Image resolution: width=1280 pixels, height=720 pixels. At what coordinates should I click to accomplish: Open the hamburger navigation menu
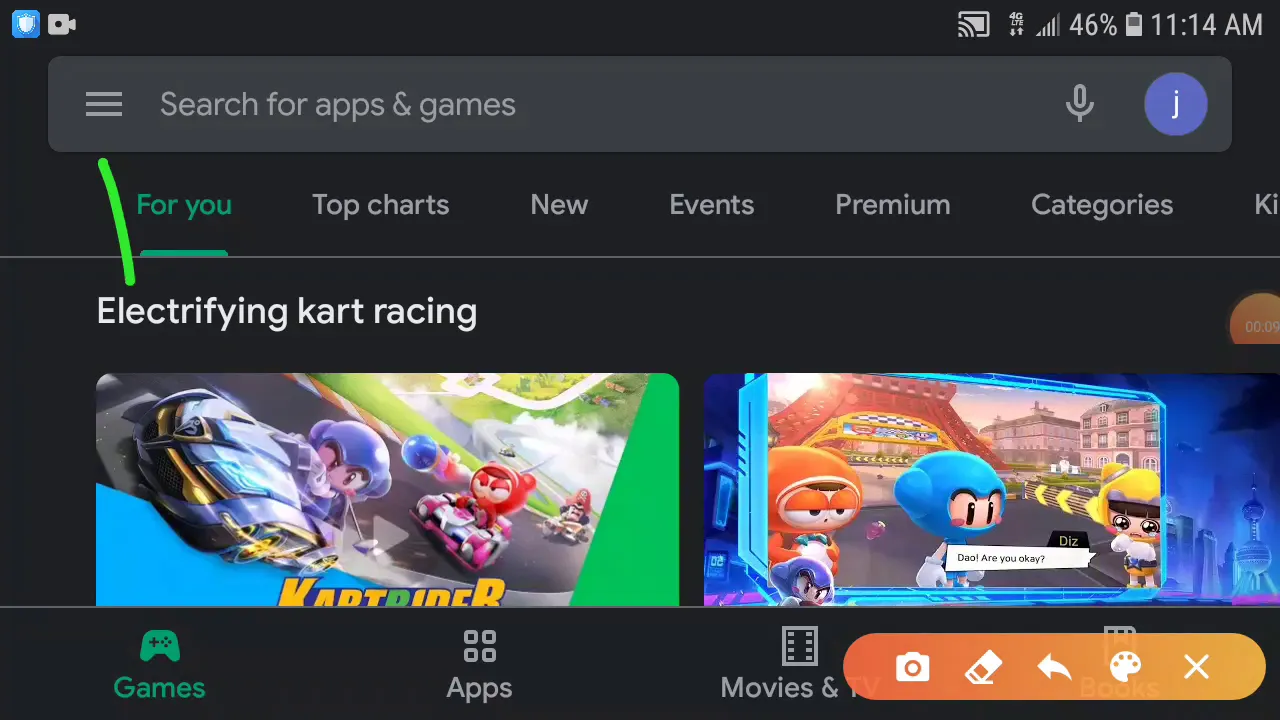click(104, 104)
